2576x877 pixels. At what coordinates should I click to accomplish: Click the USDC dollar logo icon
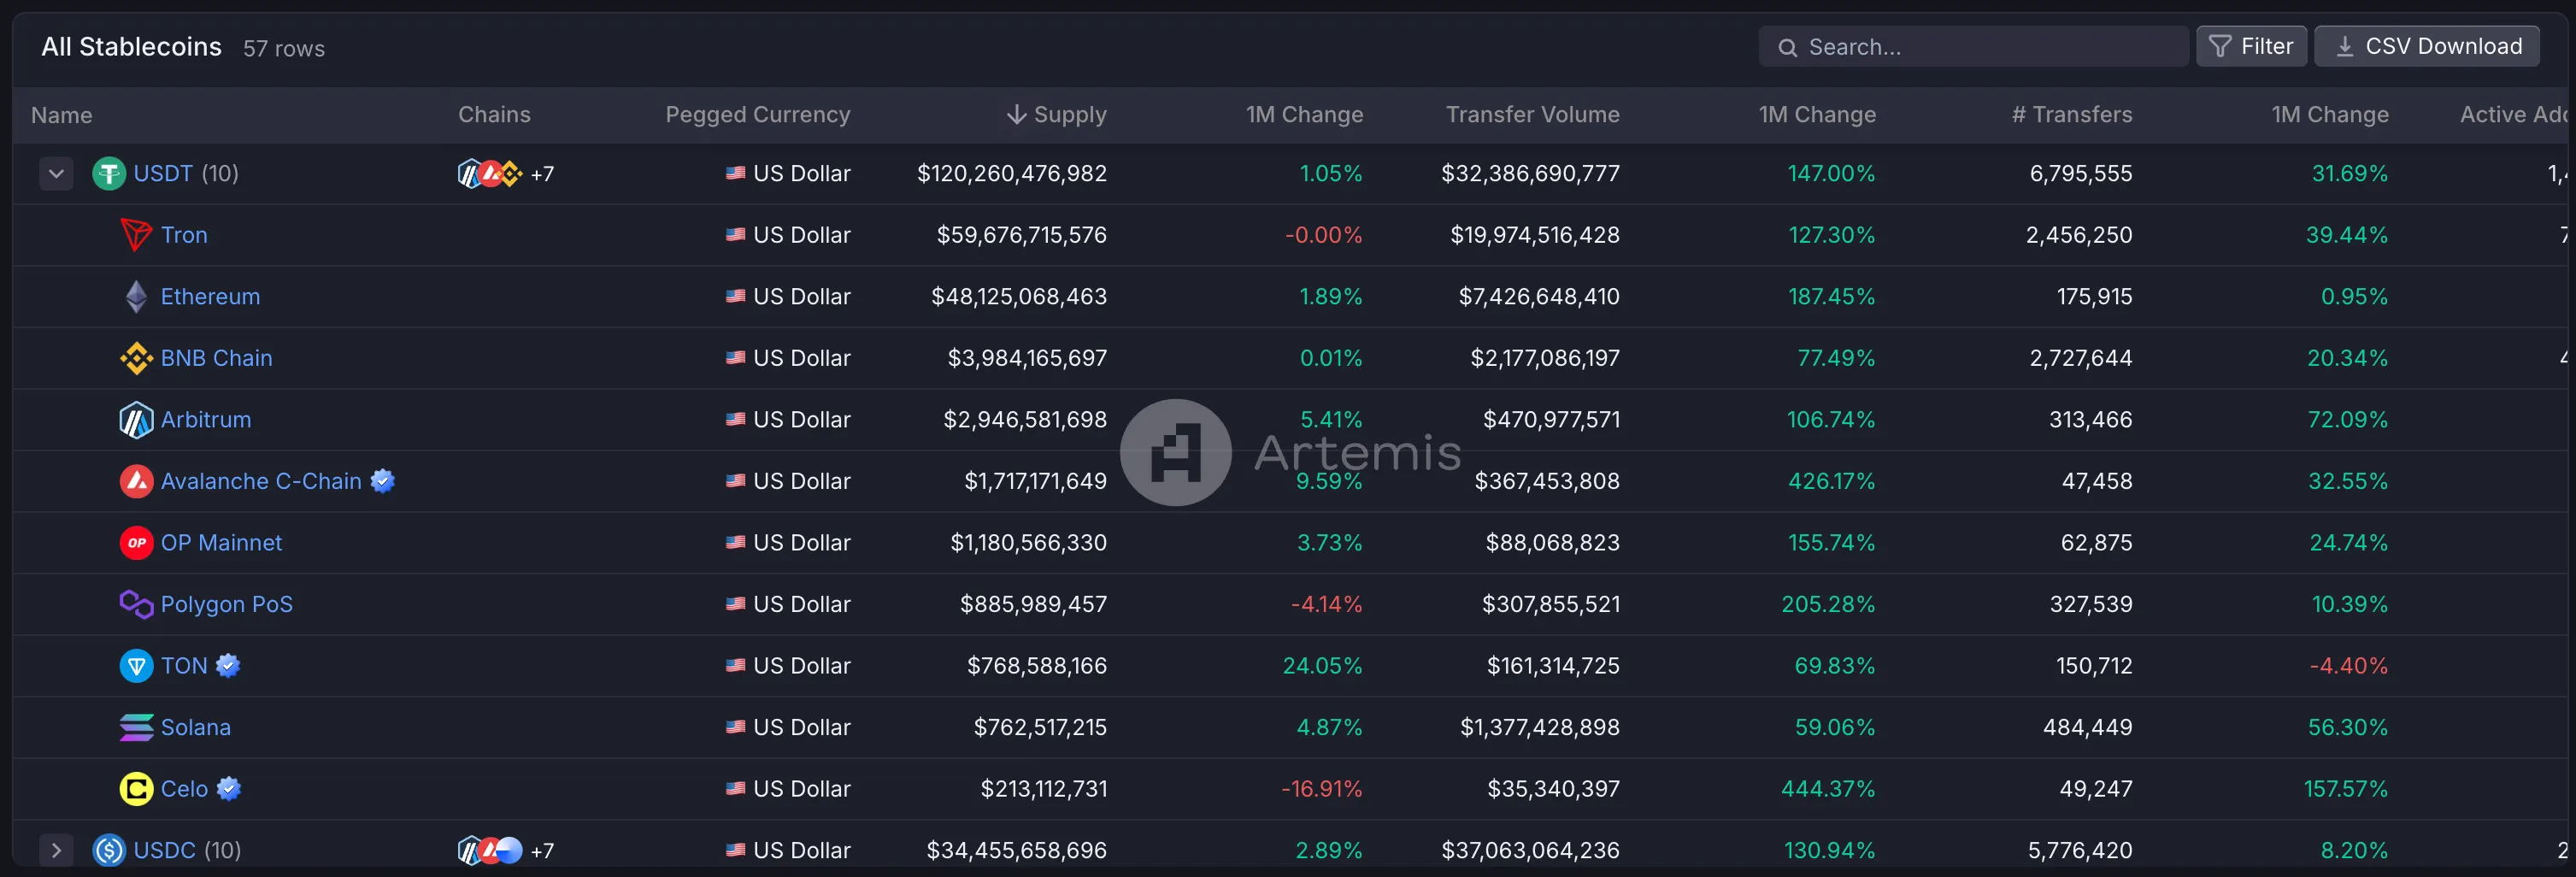click(x=109, y=851)
